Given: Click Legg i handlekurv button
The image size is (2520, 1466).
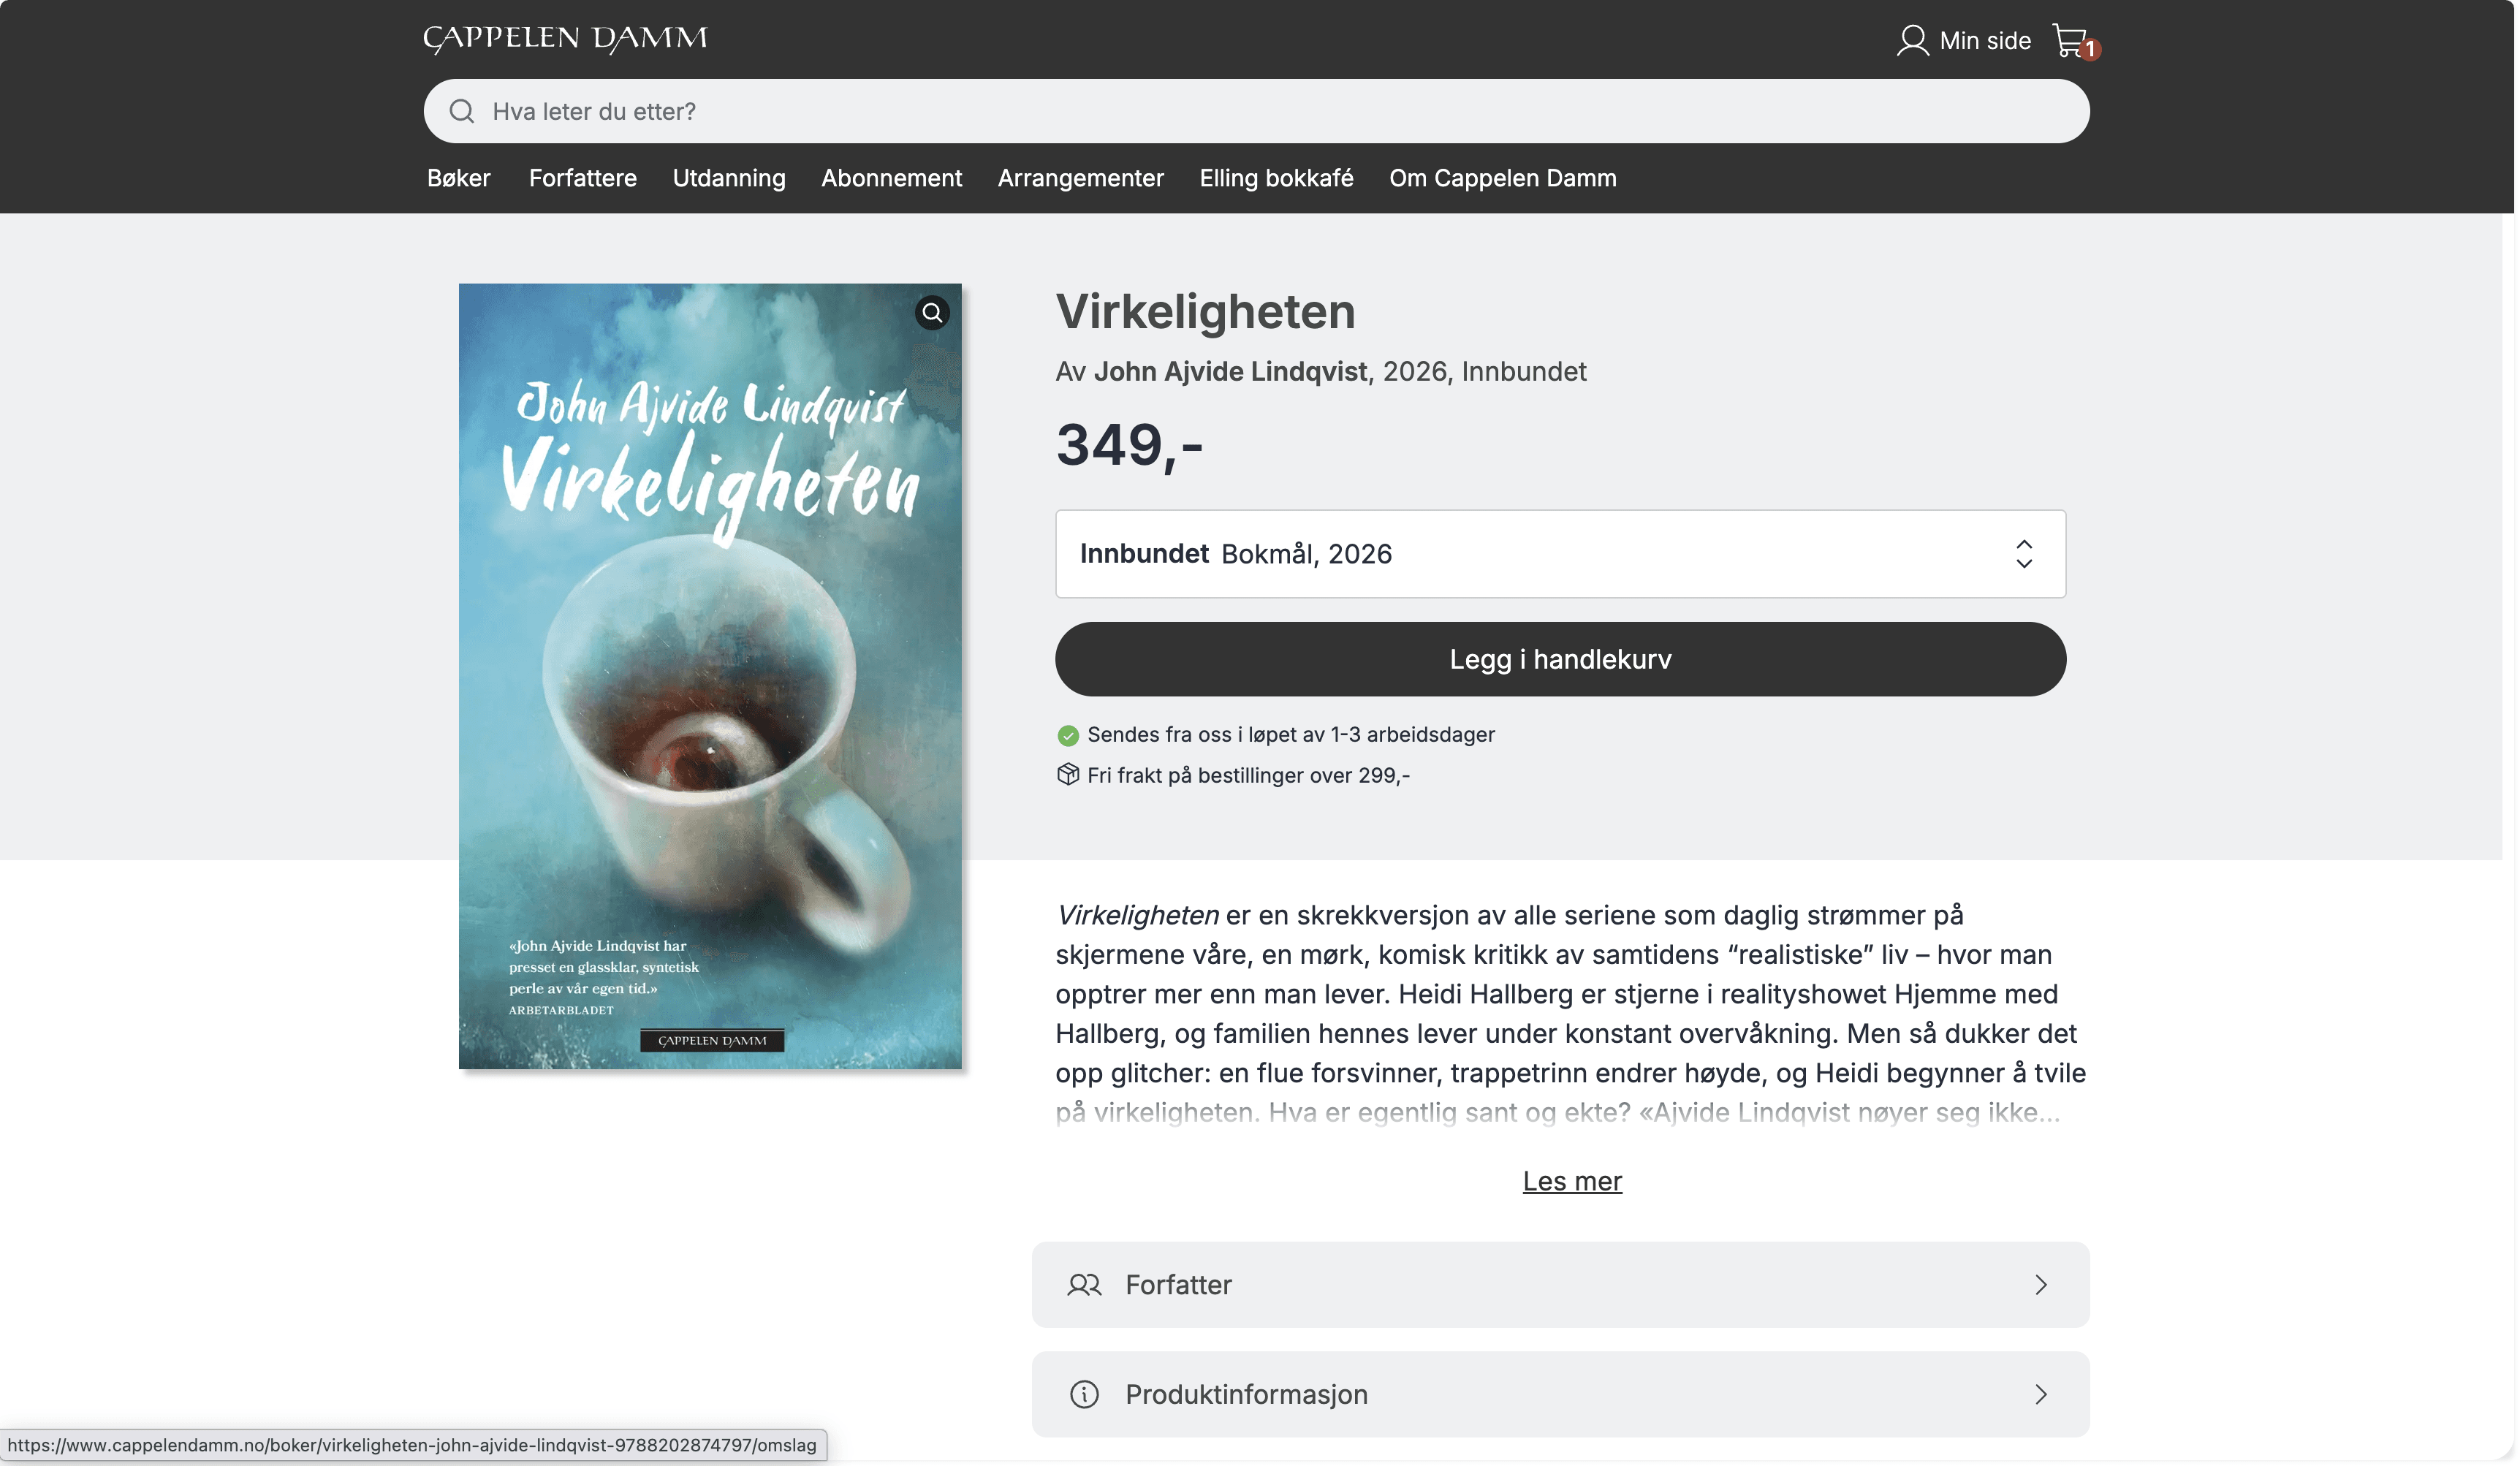Looking at the screenshot, I should point(1560,659).
